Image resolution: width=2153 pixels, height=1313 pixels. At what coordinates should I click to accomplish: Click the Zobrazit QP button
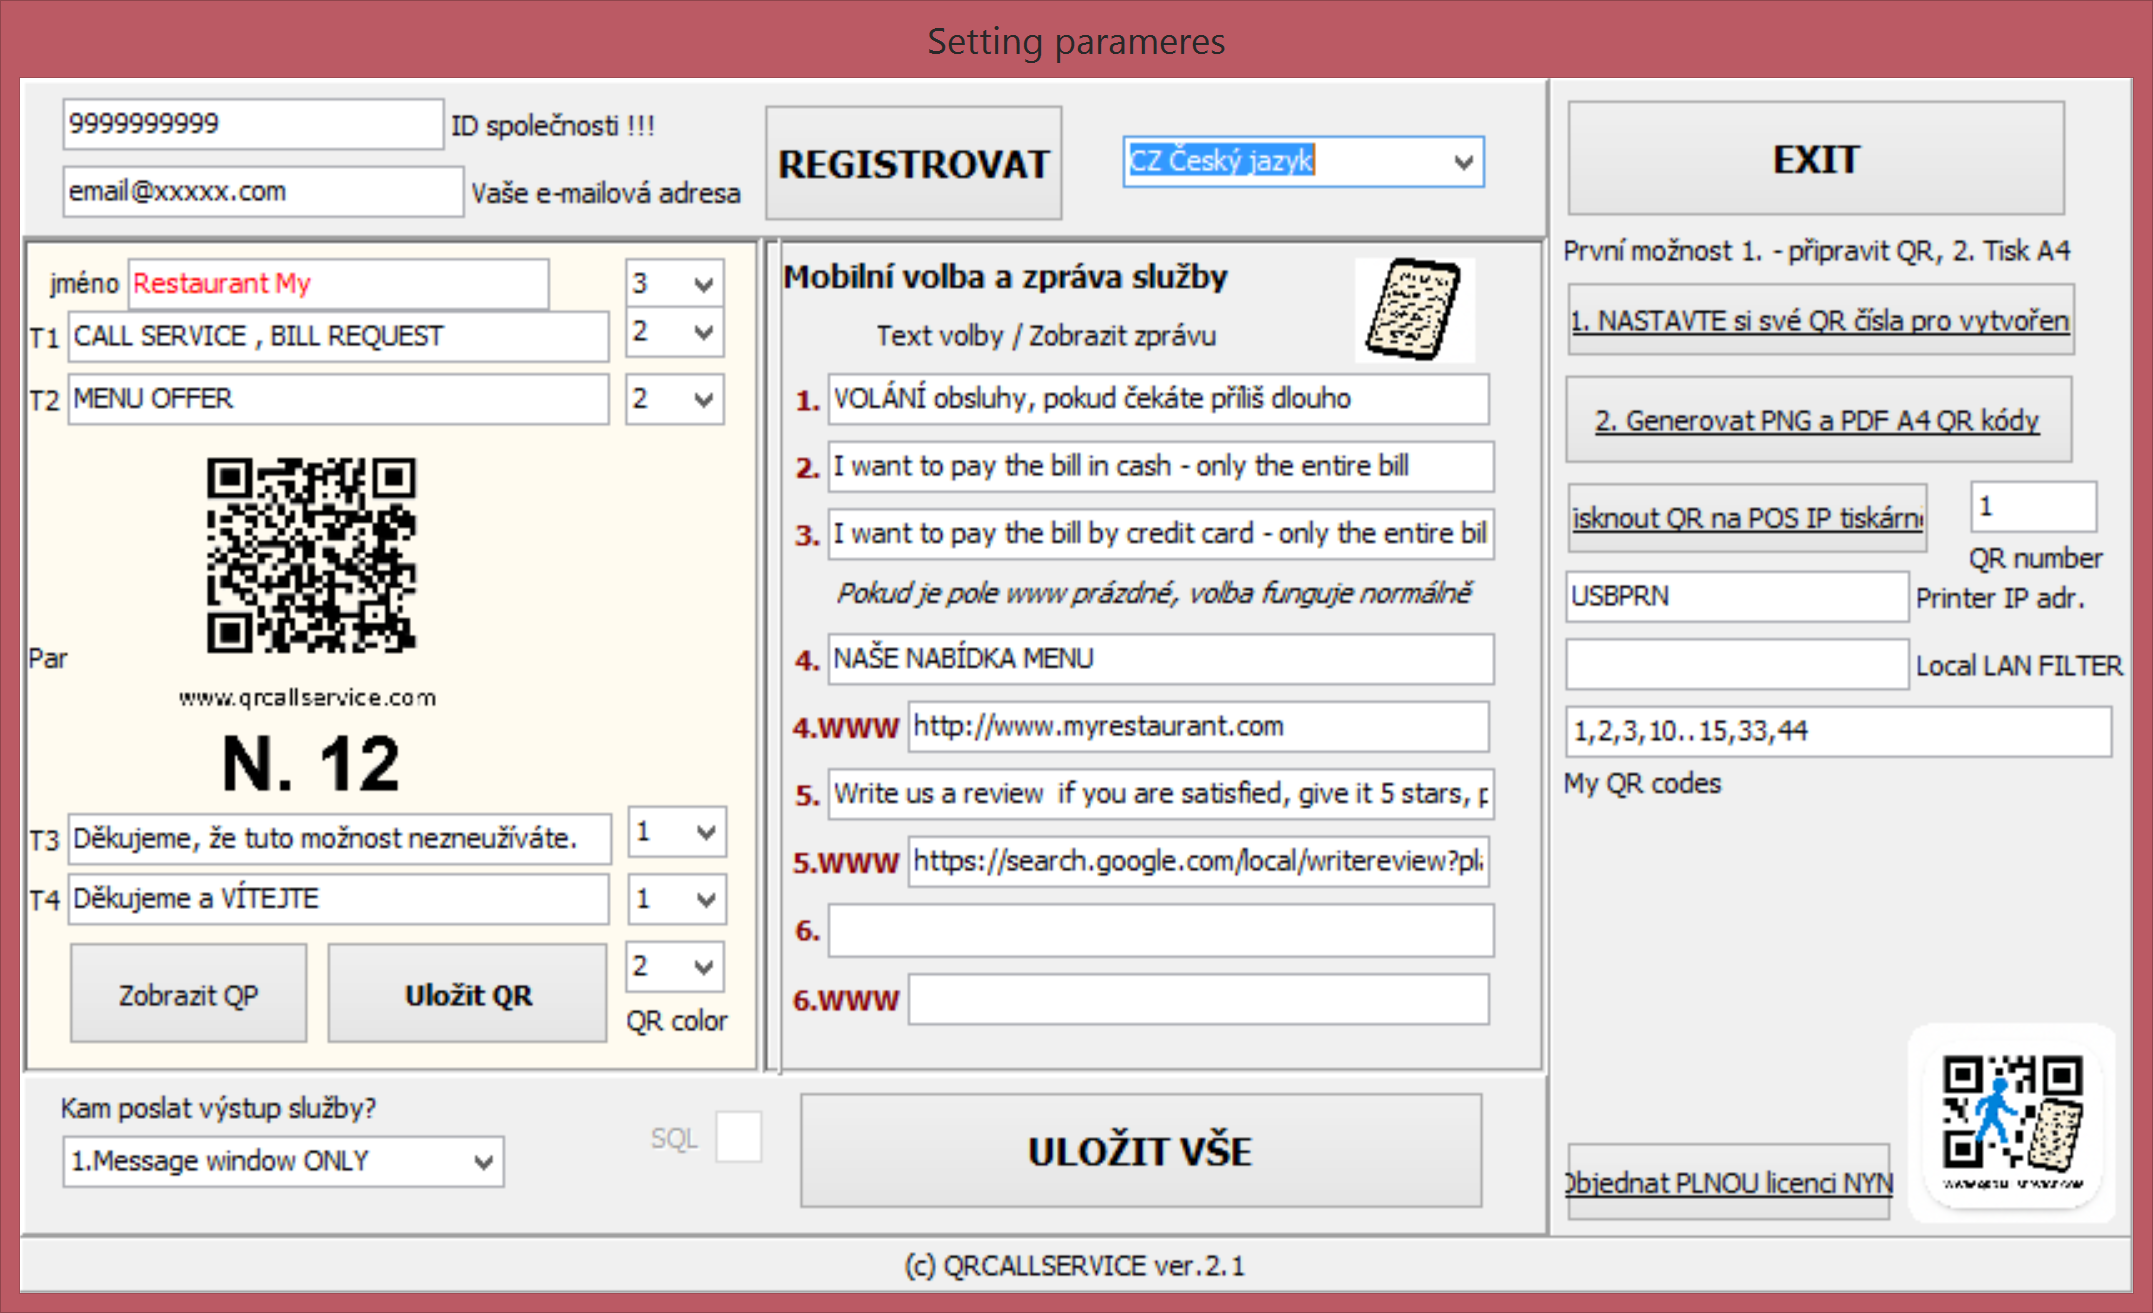tap(188, 995)
